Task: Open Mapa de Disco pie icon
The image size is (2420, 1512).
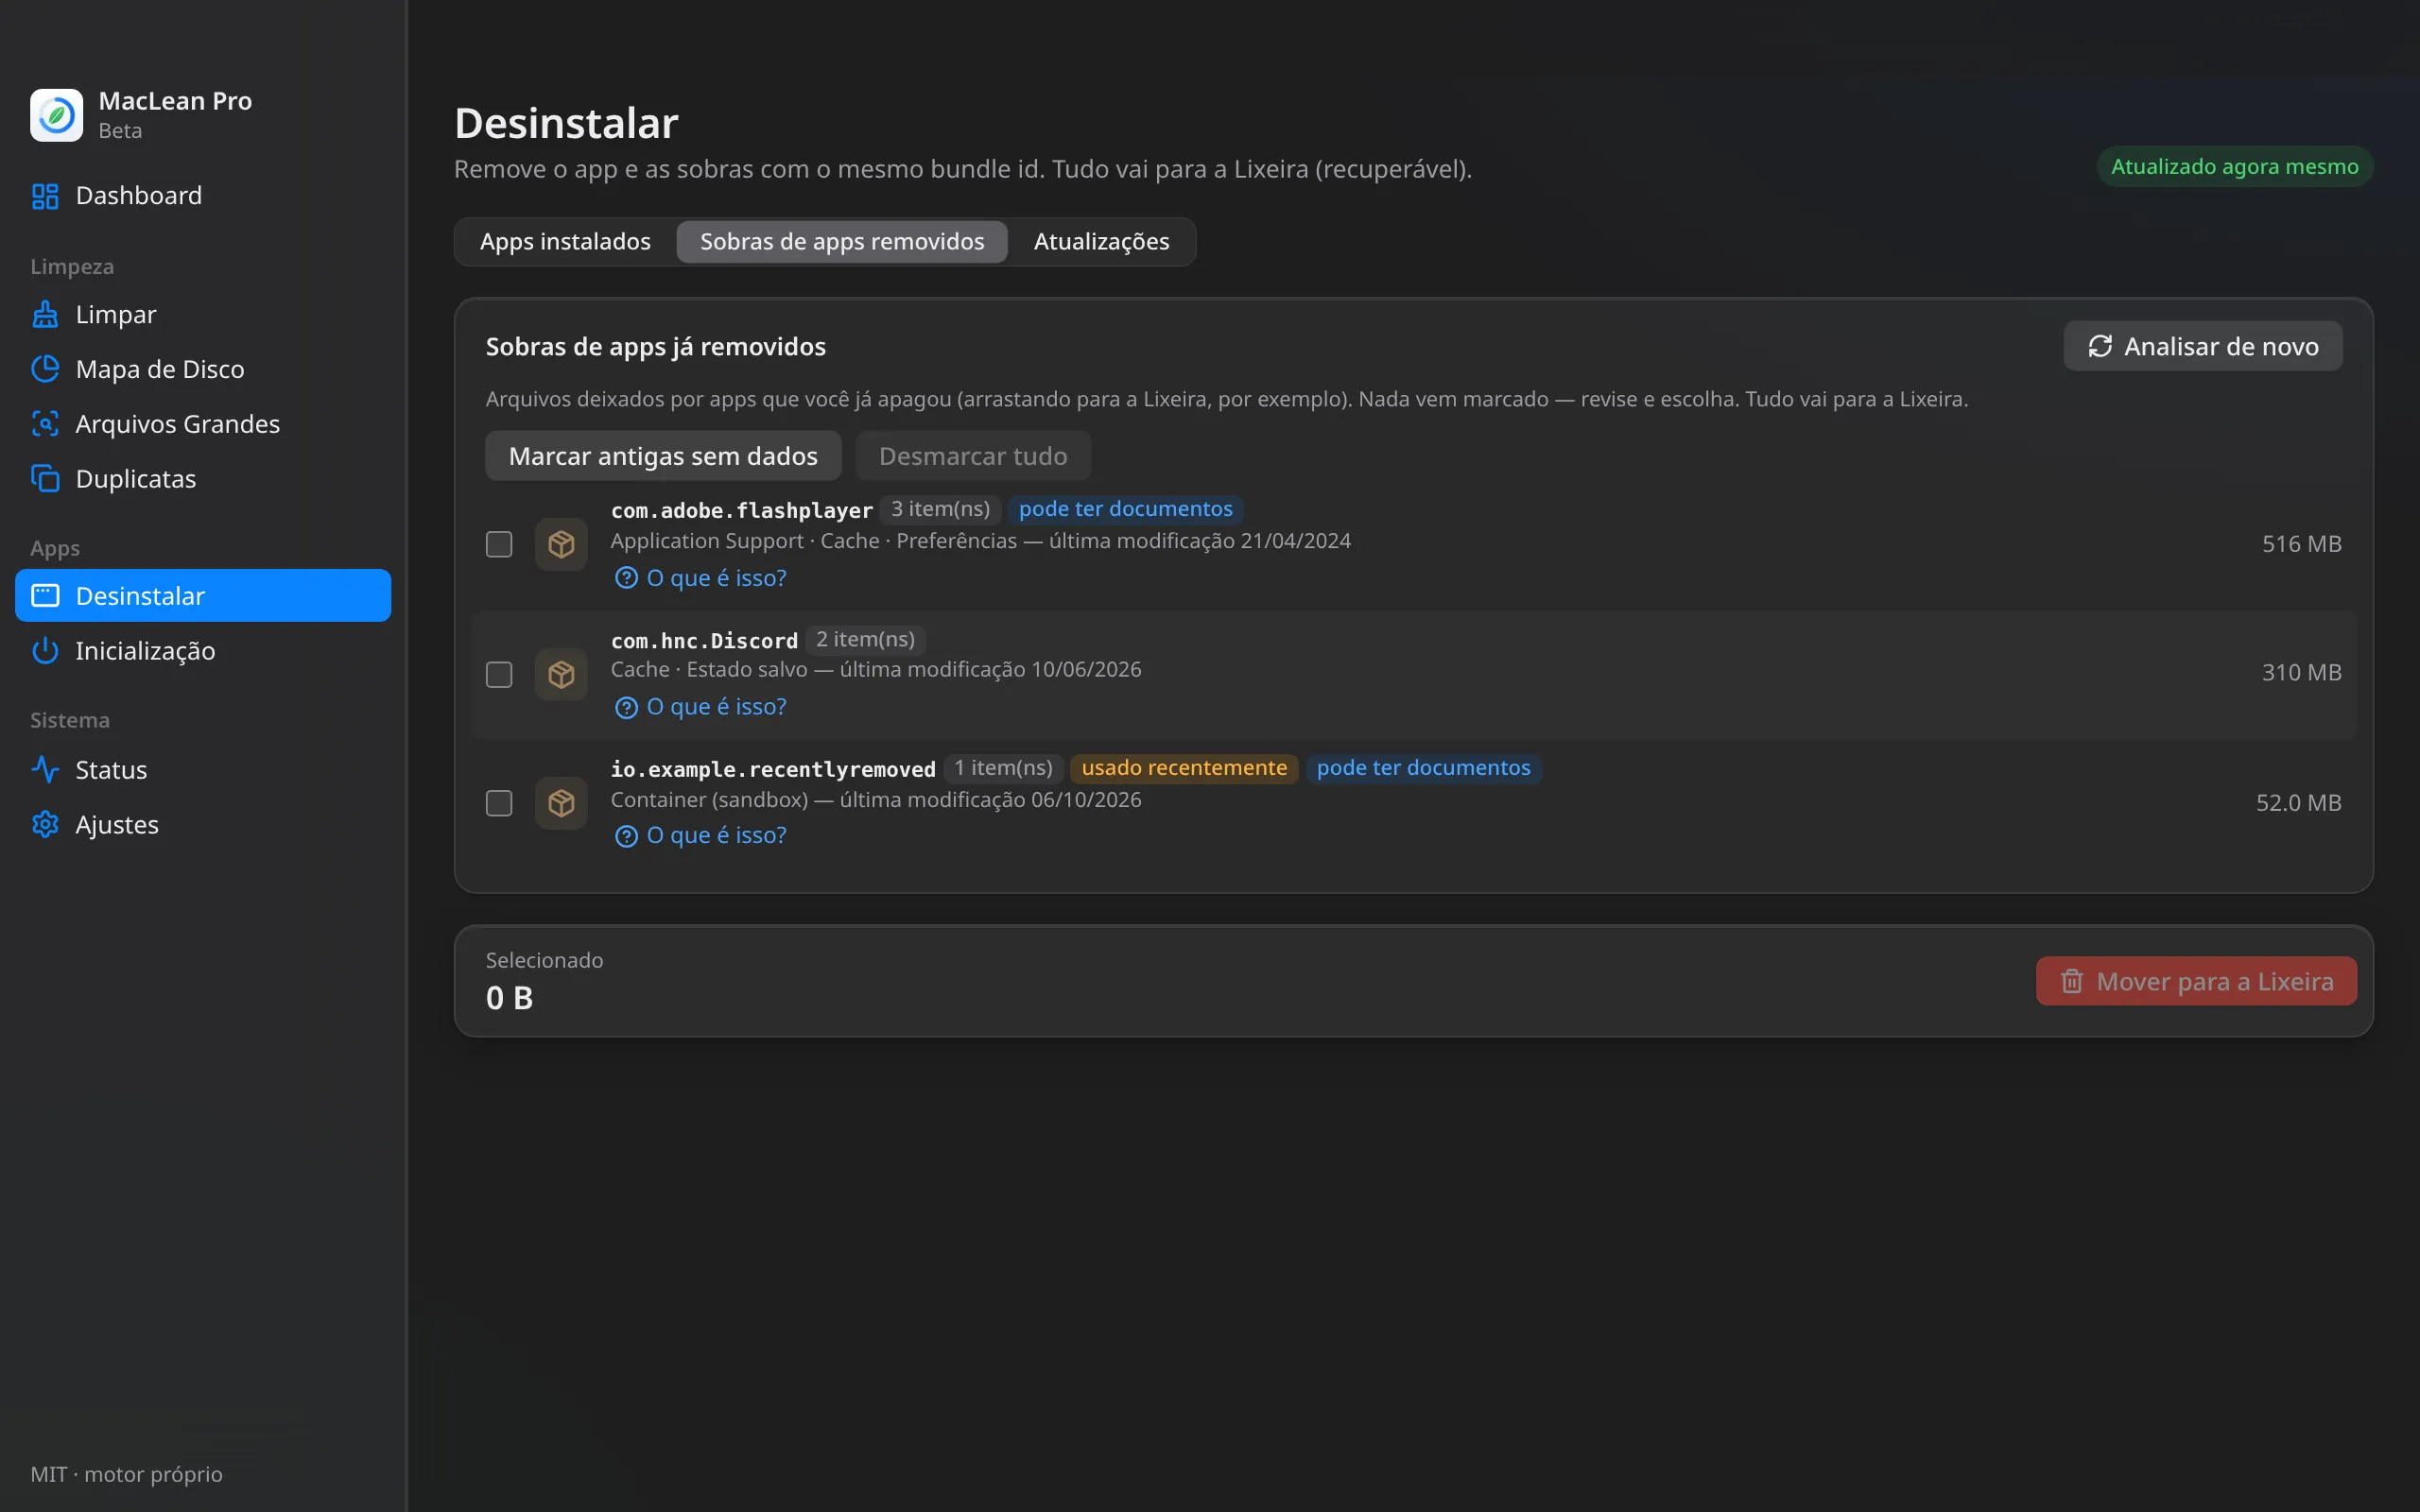Action: (45, 369)
